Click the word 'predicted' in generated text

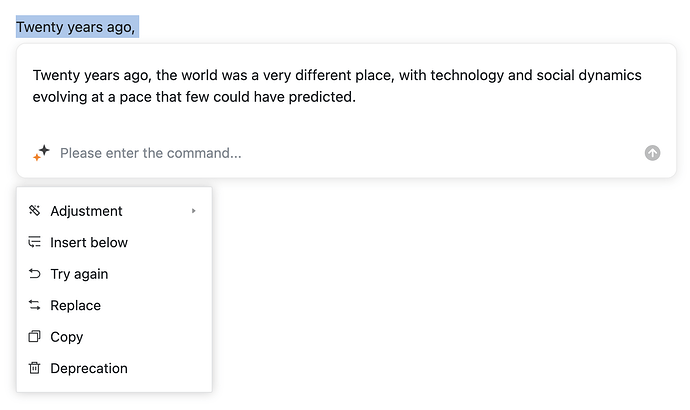[x=321, y=98]
